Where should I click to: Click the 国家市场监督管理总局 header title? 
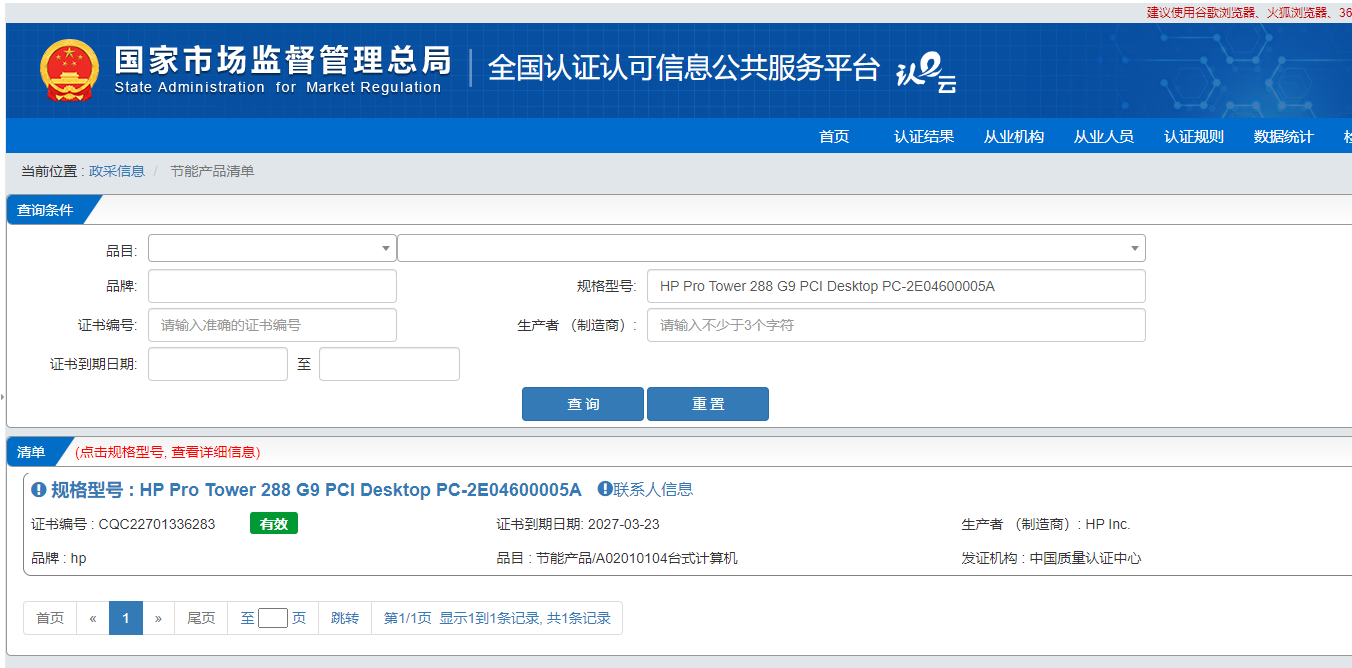(283, 60)
